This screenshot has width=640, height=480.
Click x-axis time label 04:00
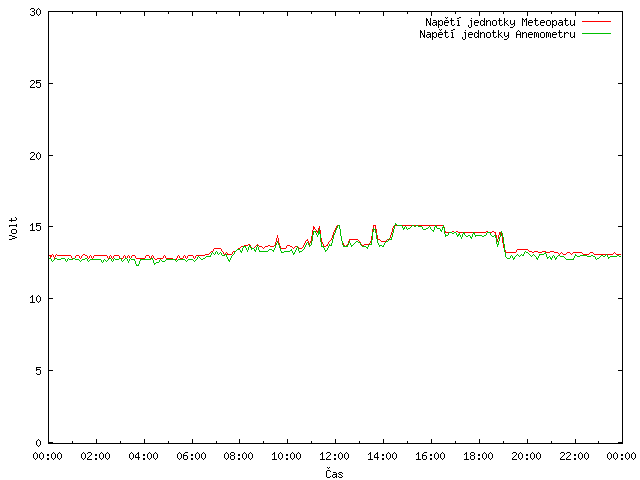143,456
